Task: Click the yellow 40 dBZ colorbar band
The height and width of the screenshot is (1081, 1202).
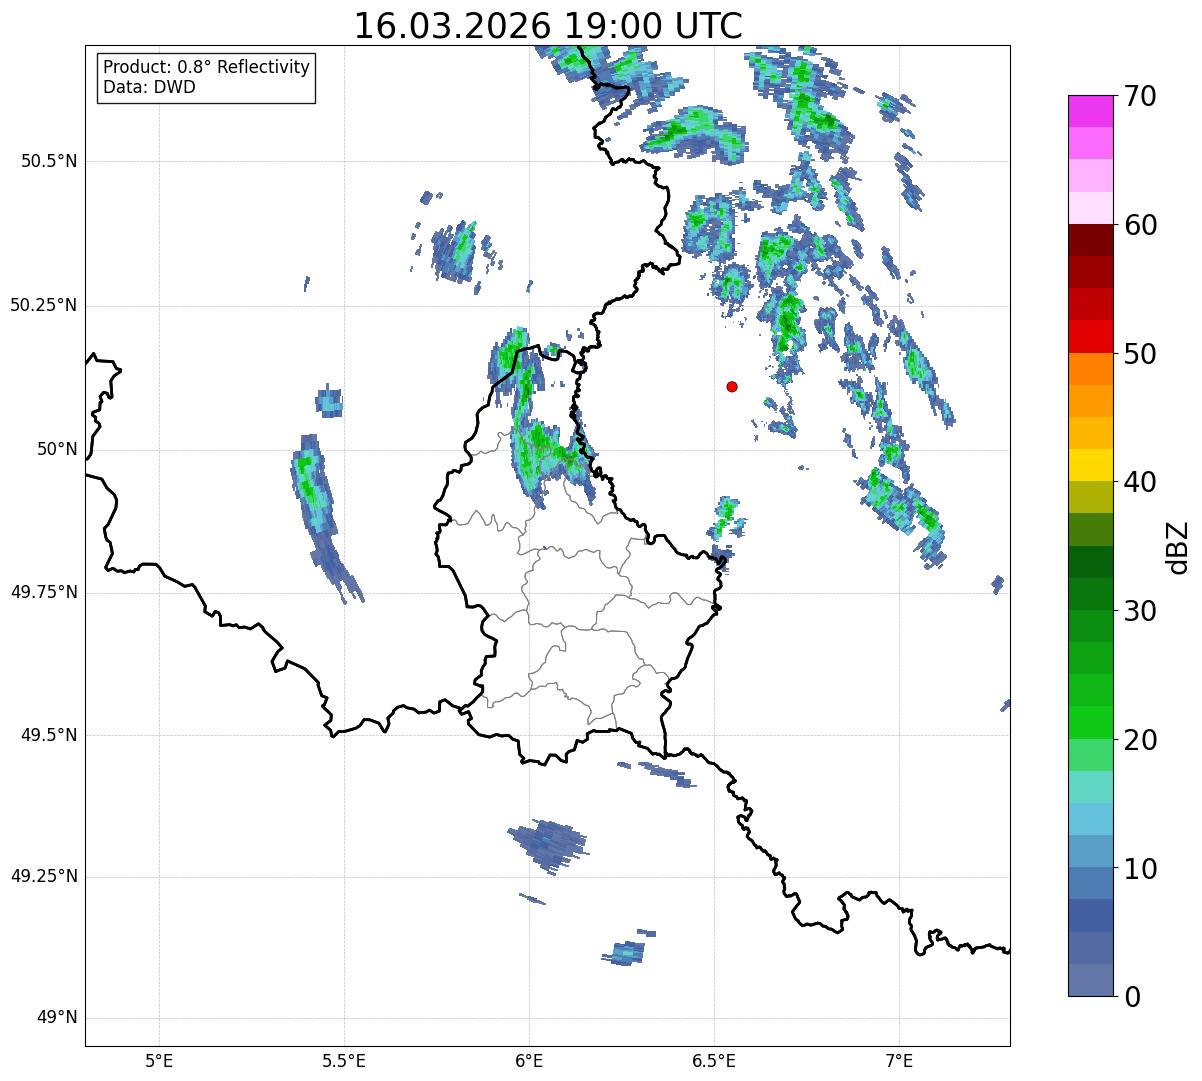Action: click(x=1090, y=465)
